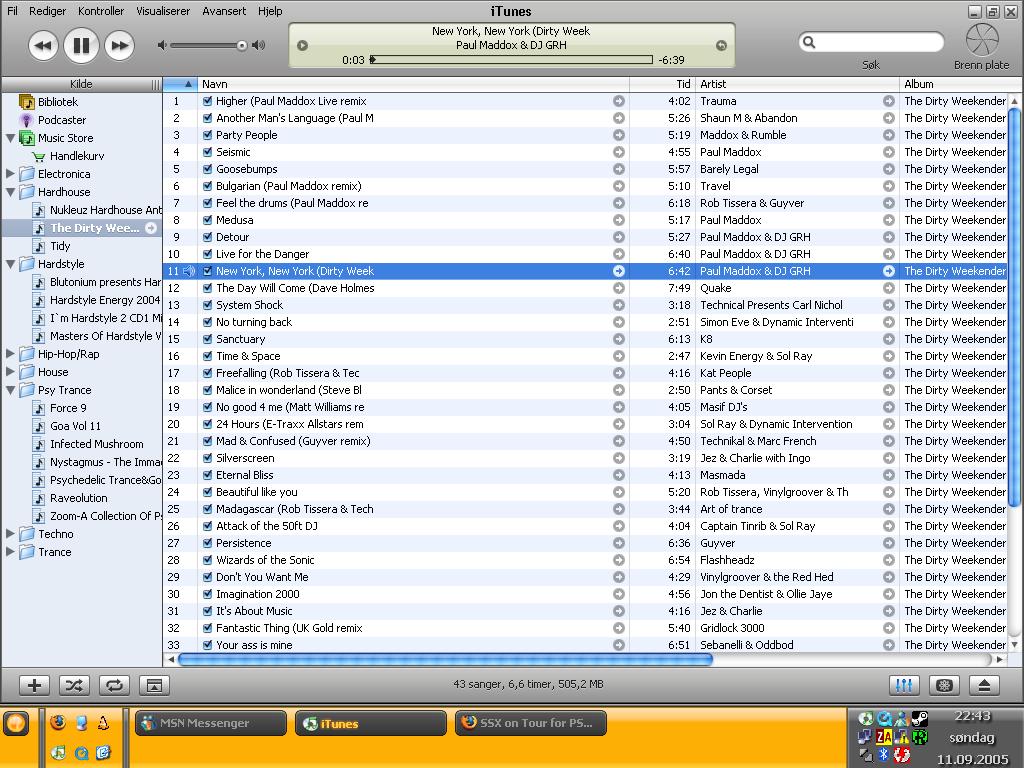Open the Kontroller menu
This screenshot has width=1024, height=768.
(101, 11)
